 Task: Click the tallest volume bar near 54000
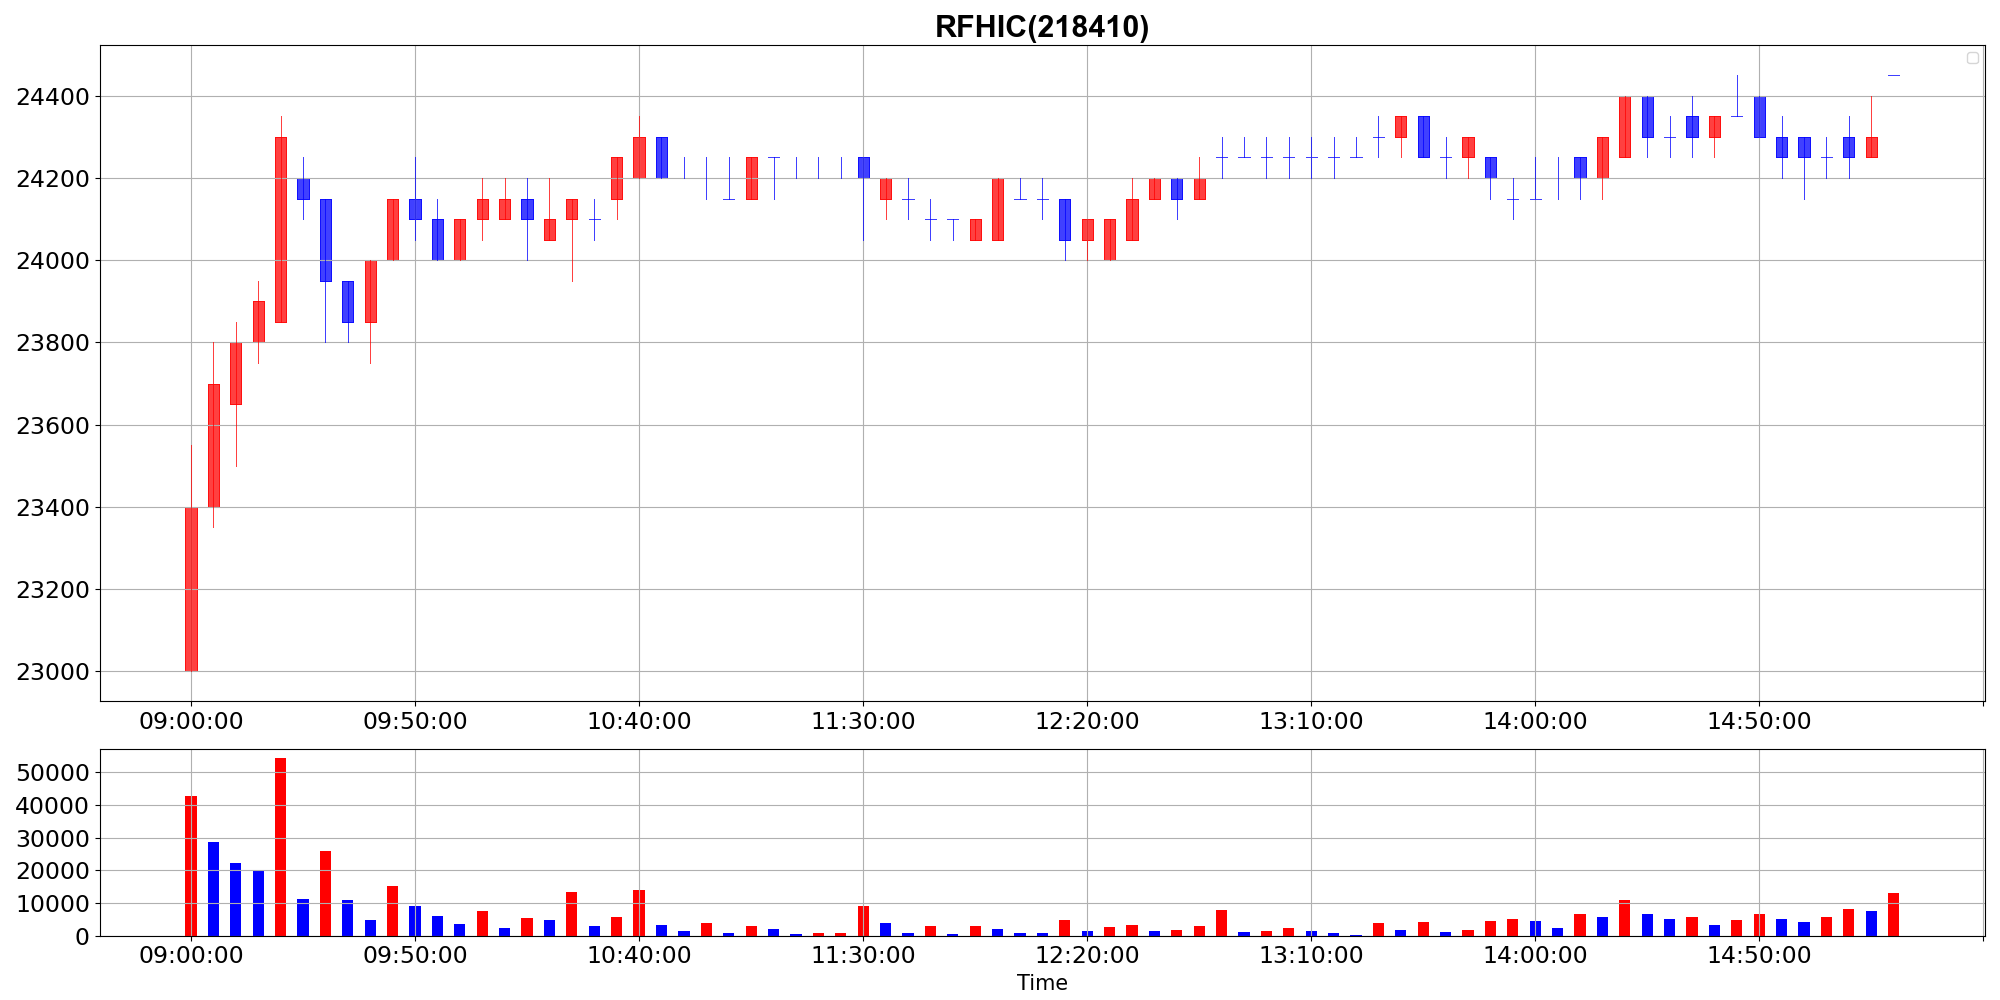tap(280, 847)
